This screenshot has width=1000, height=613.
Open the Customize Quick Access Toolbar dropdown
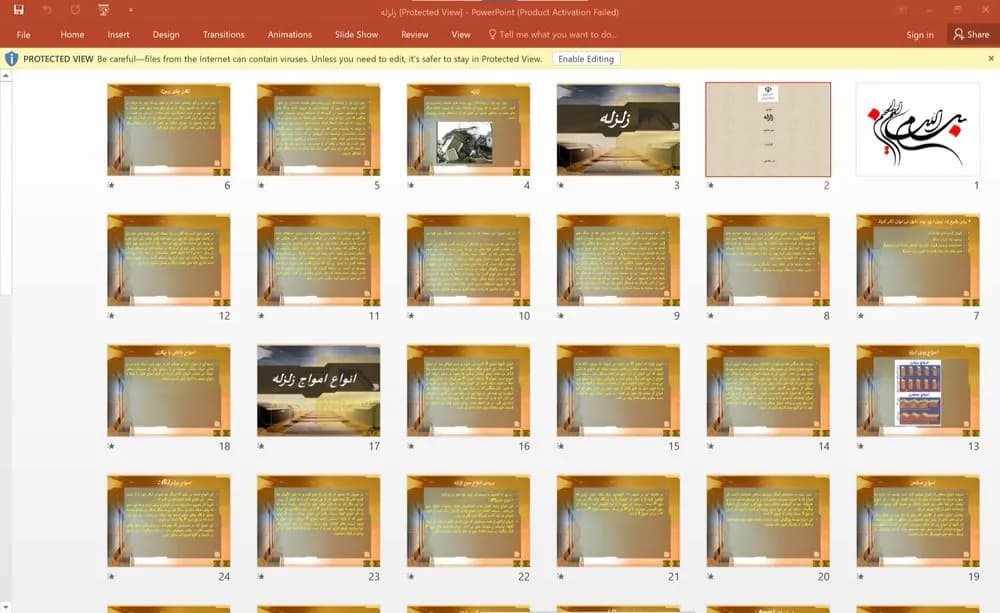click(131, 10)
